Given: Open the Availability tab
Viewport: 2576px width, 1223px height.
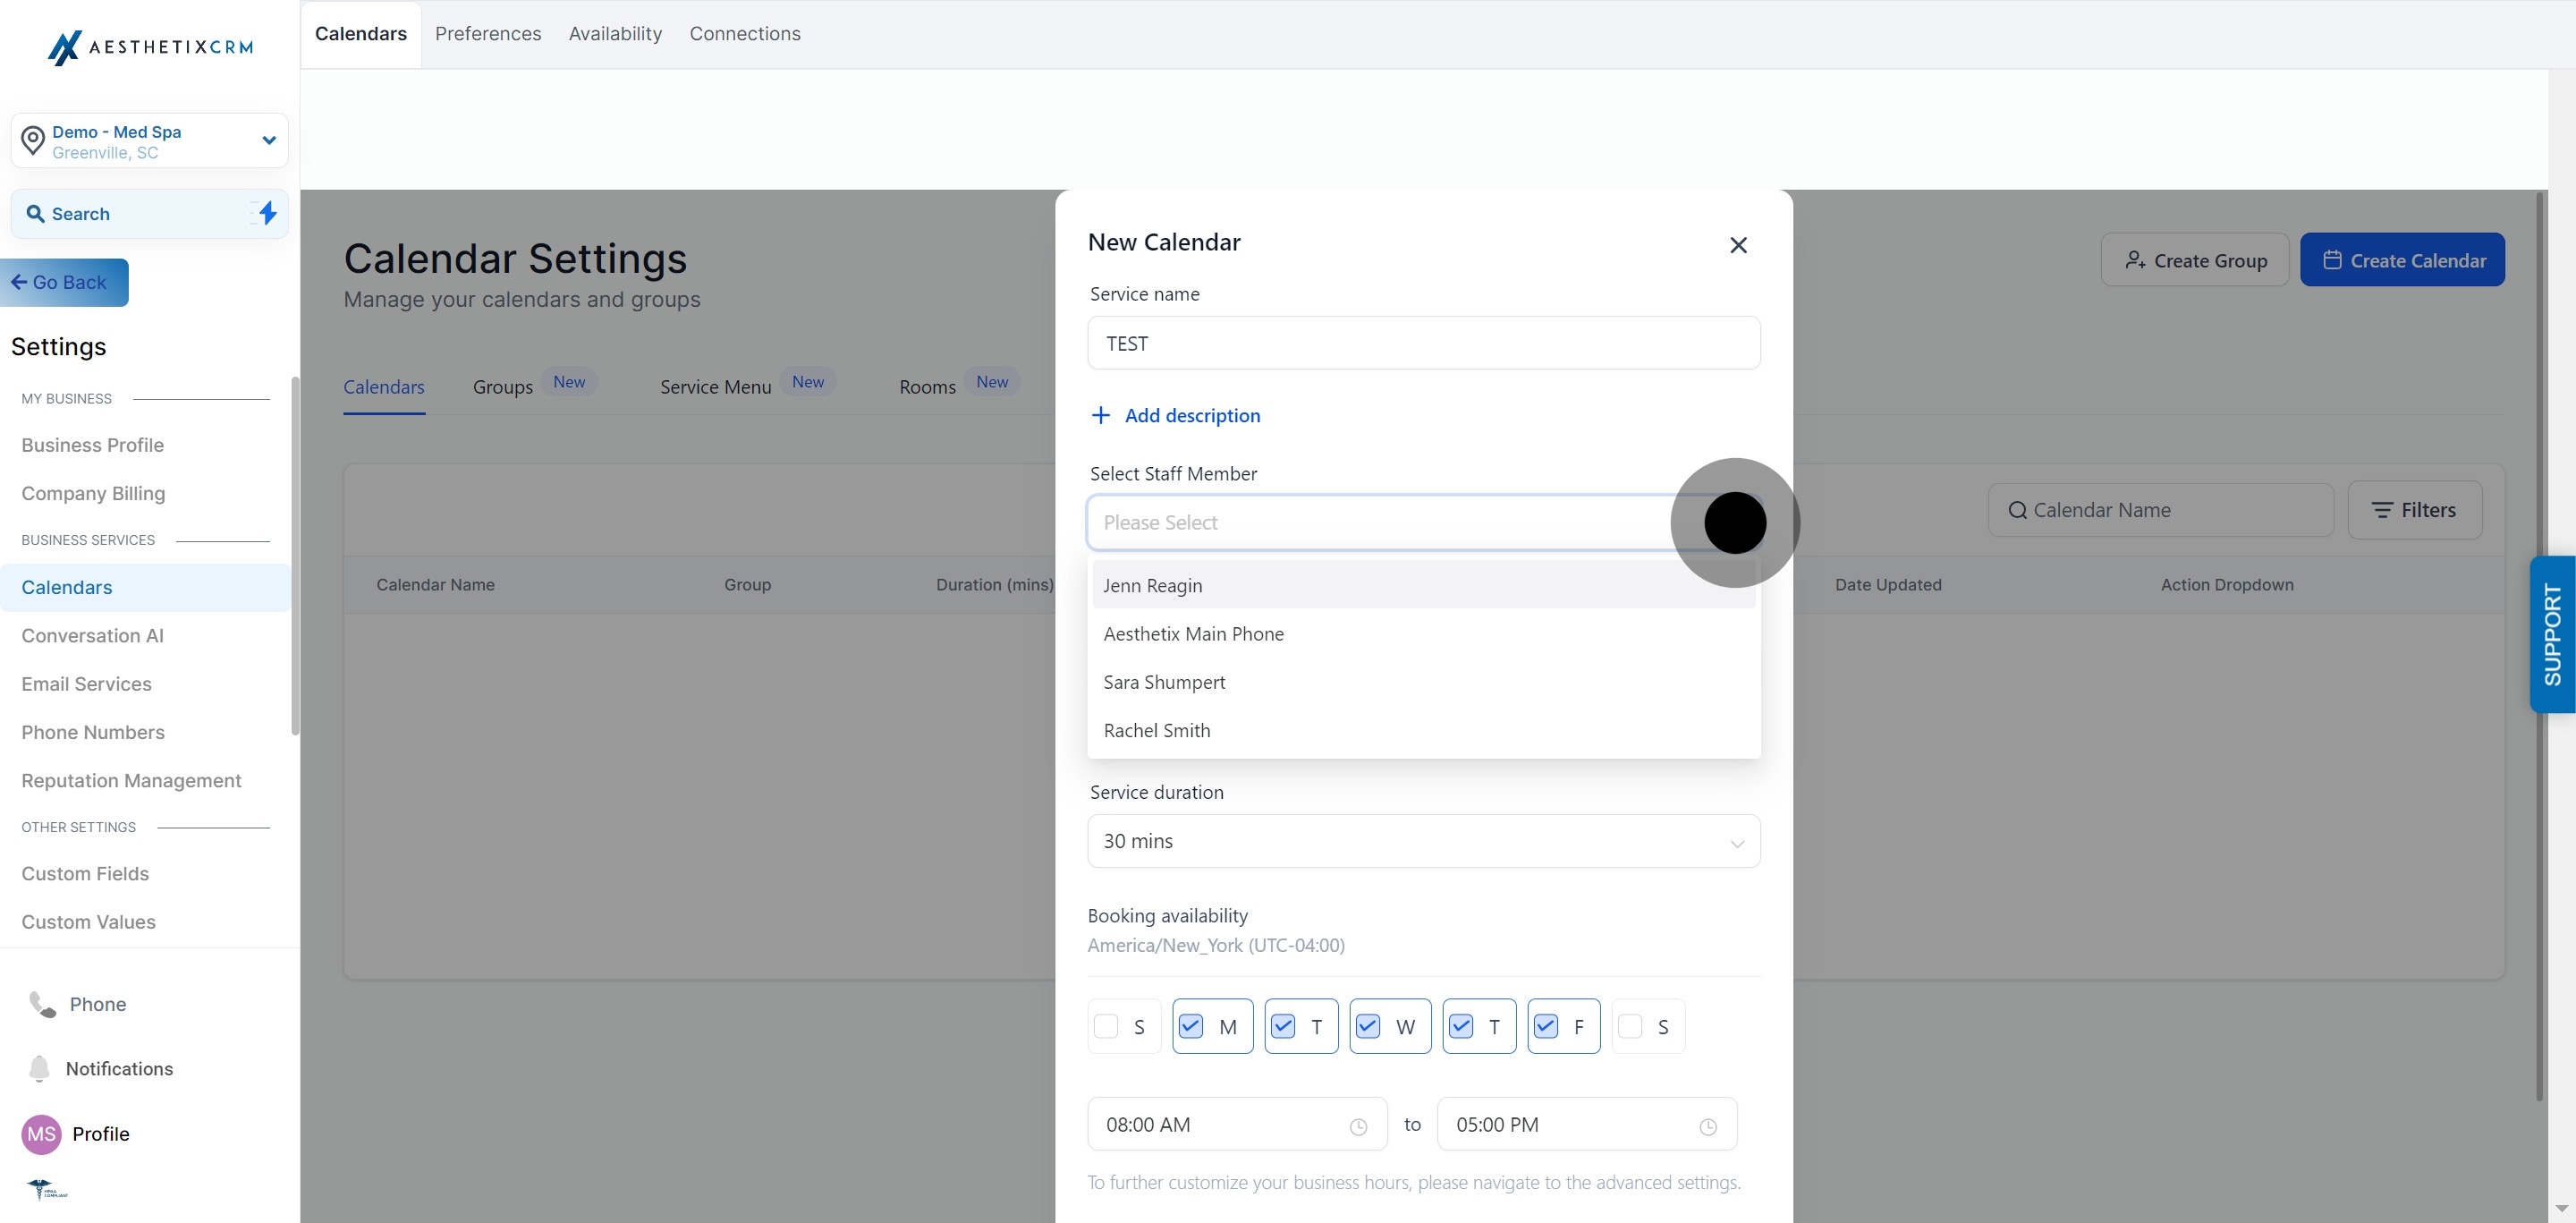Looking at the screenshot, I should 615,34.
